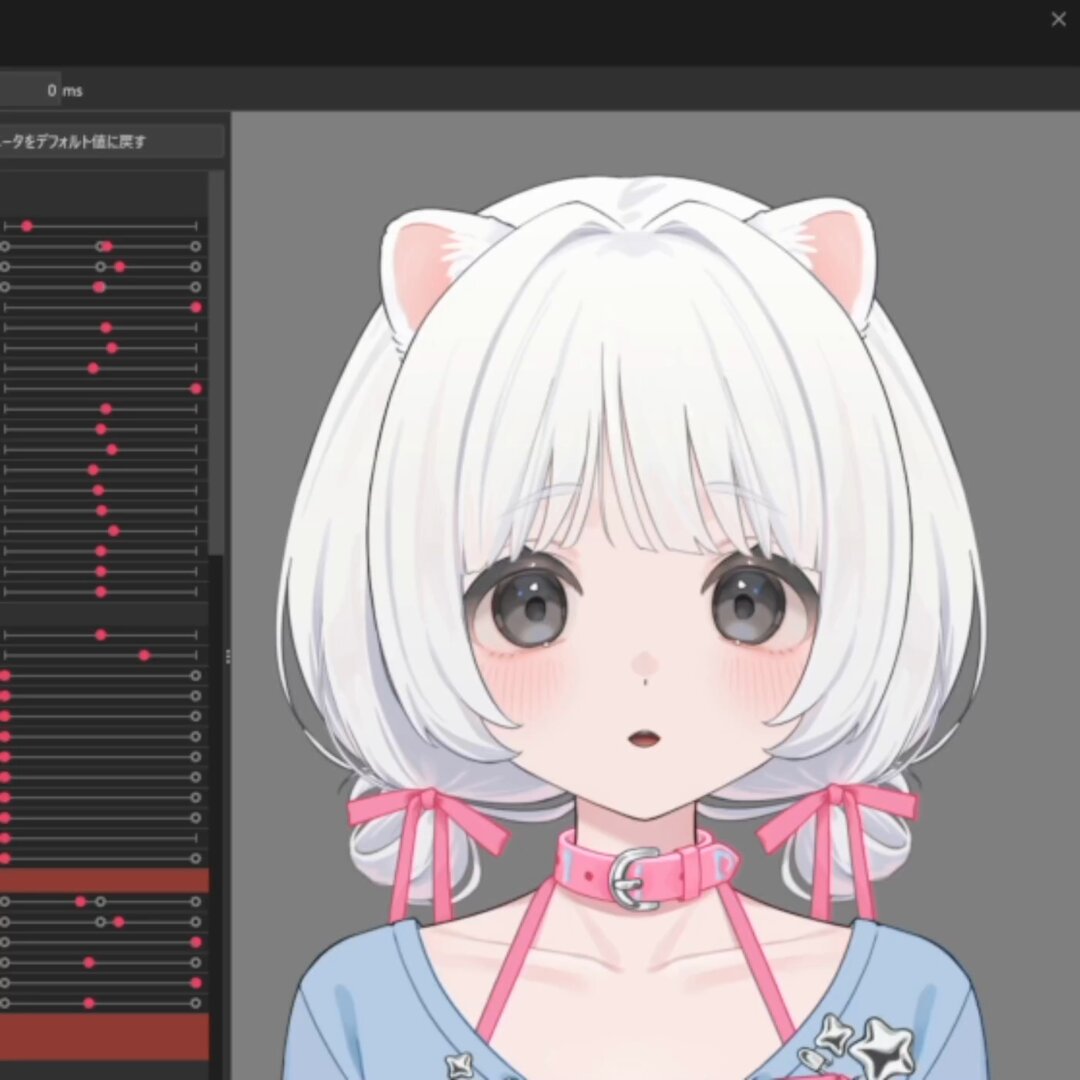The height and width of the screenshot is (1080, 1080).
Task: Select the "0 ms" duration input field
Action: coord(30,90)
